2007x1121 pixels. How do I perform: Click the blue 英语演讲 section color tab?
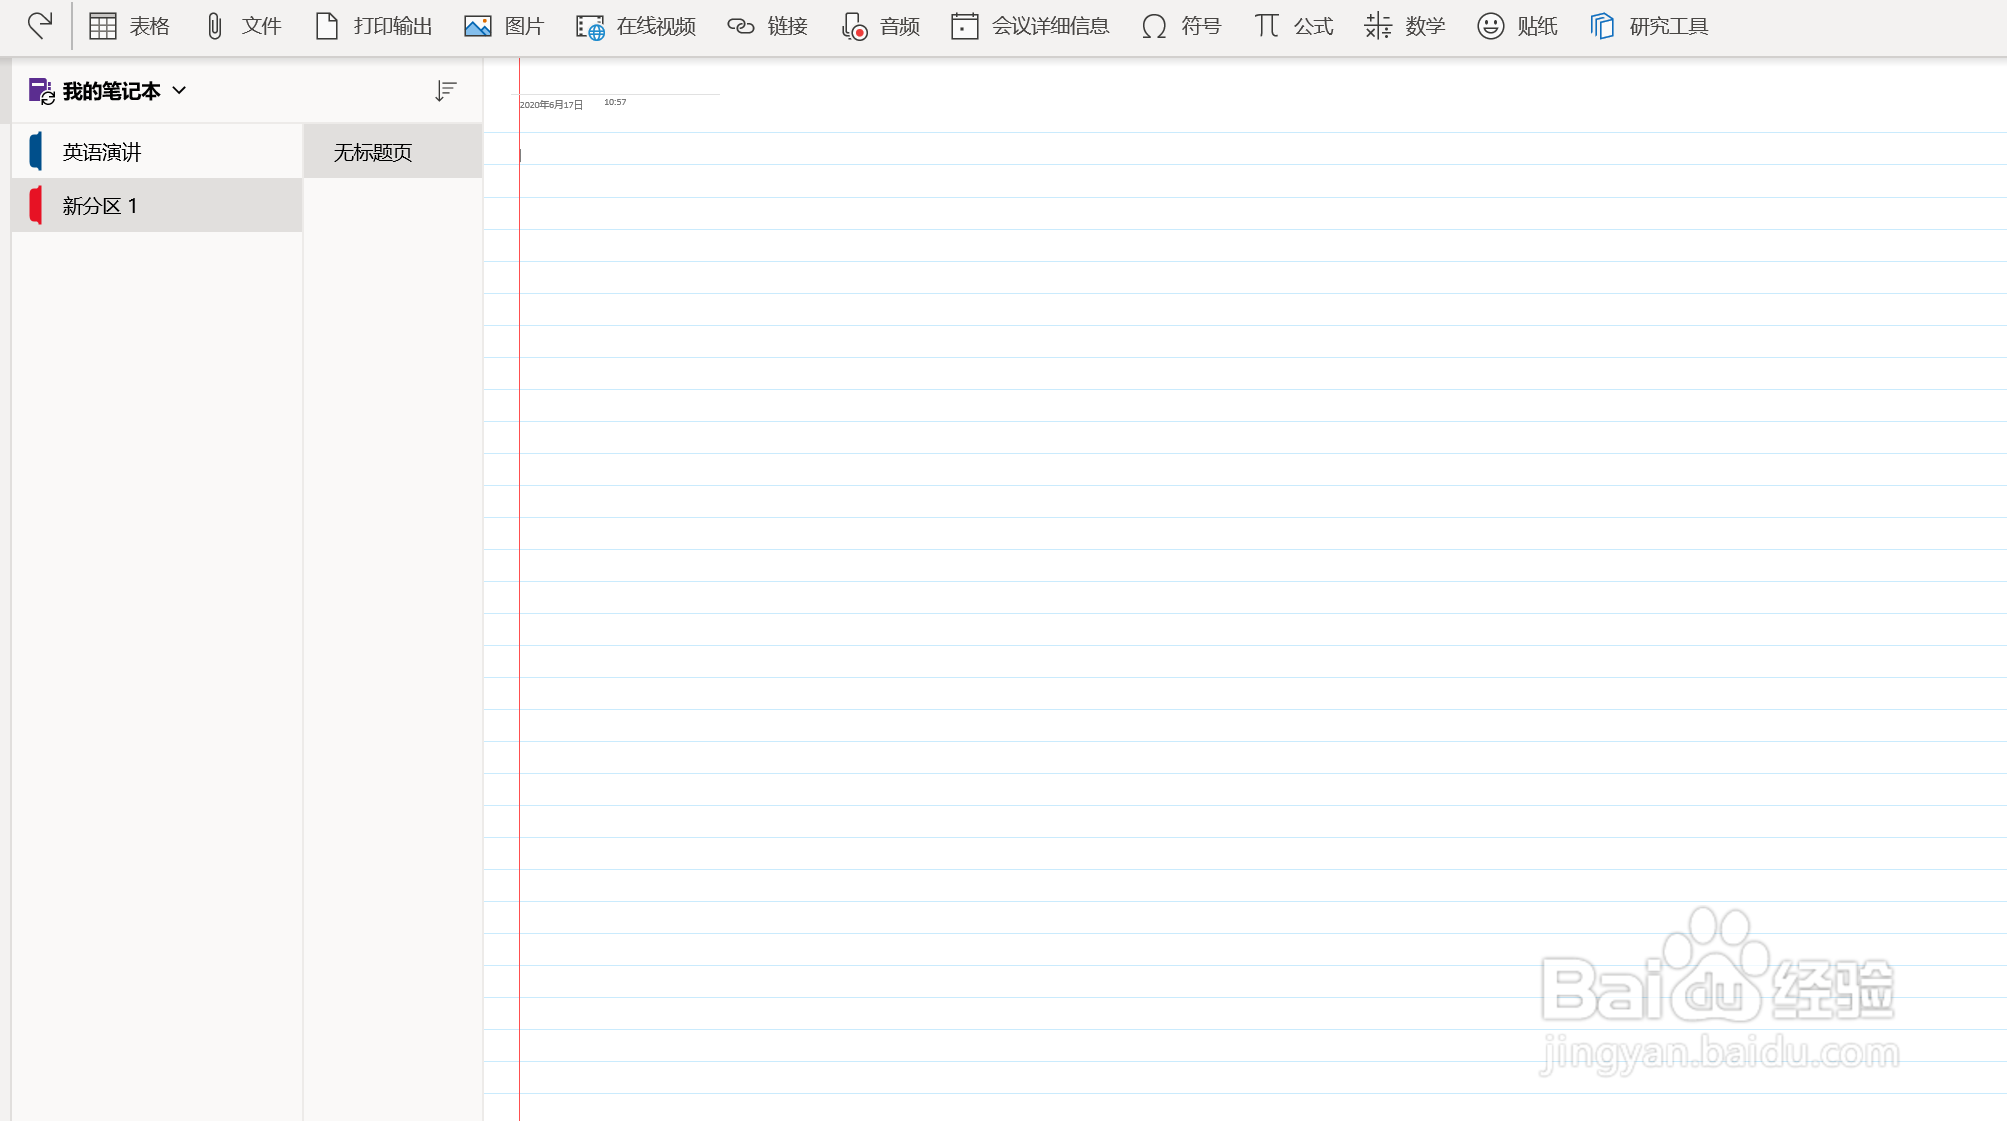(x=36, y=151)
